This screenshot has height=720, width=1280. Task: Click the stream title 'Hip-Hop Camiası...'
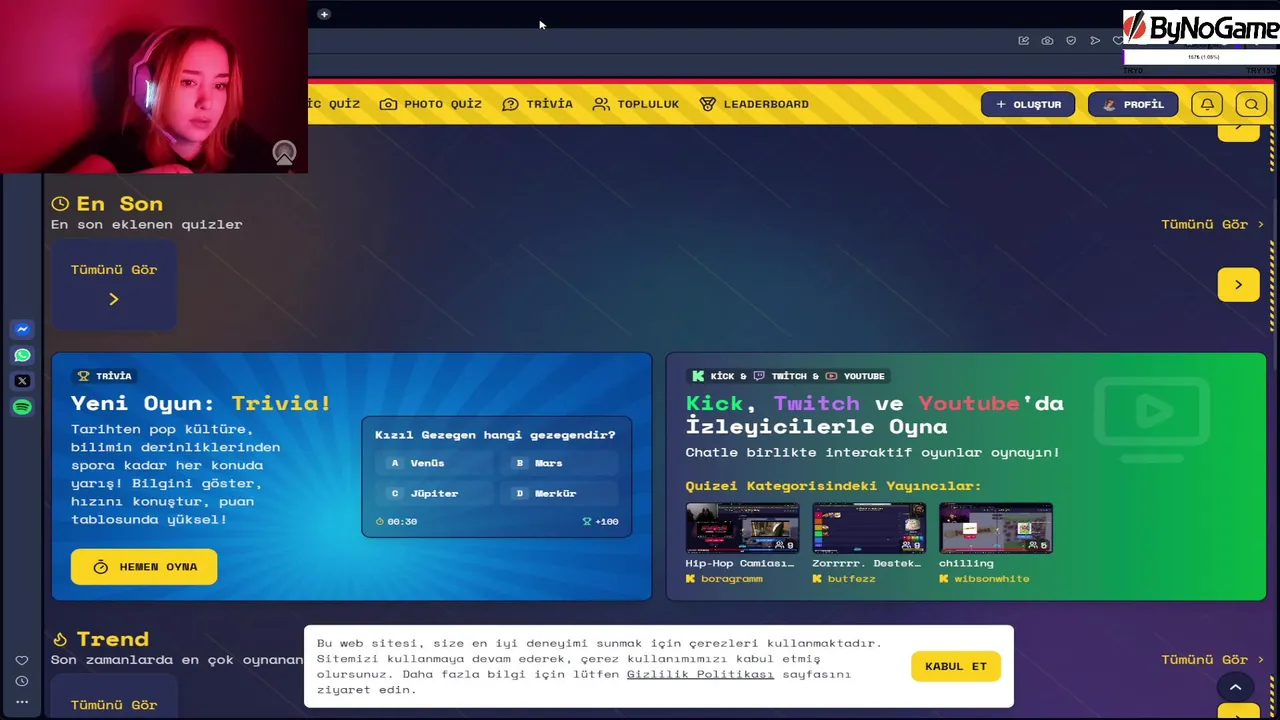click(740, 563)
